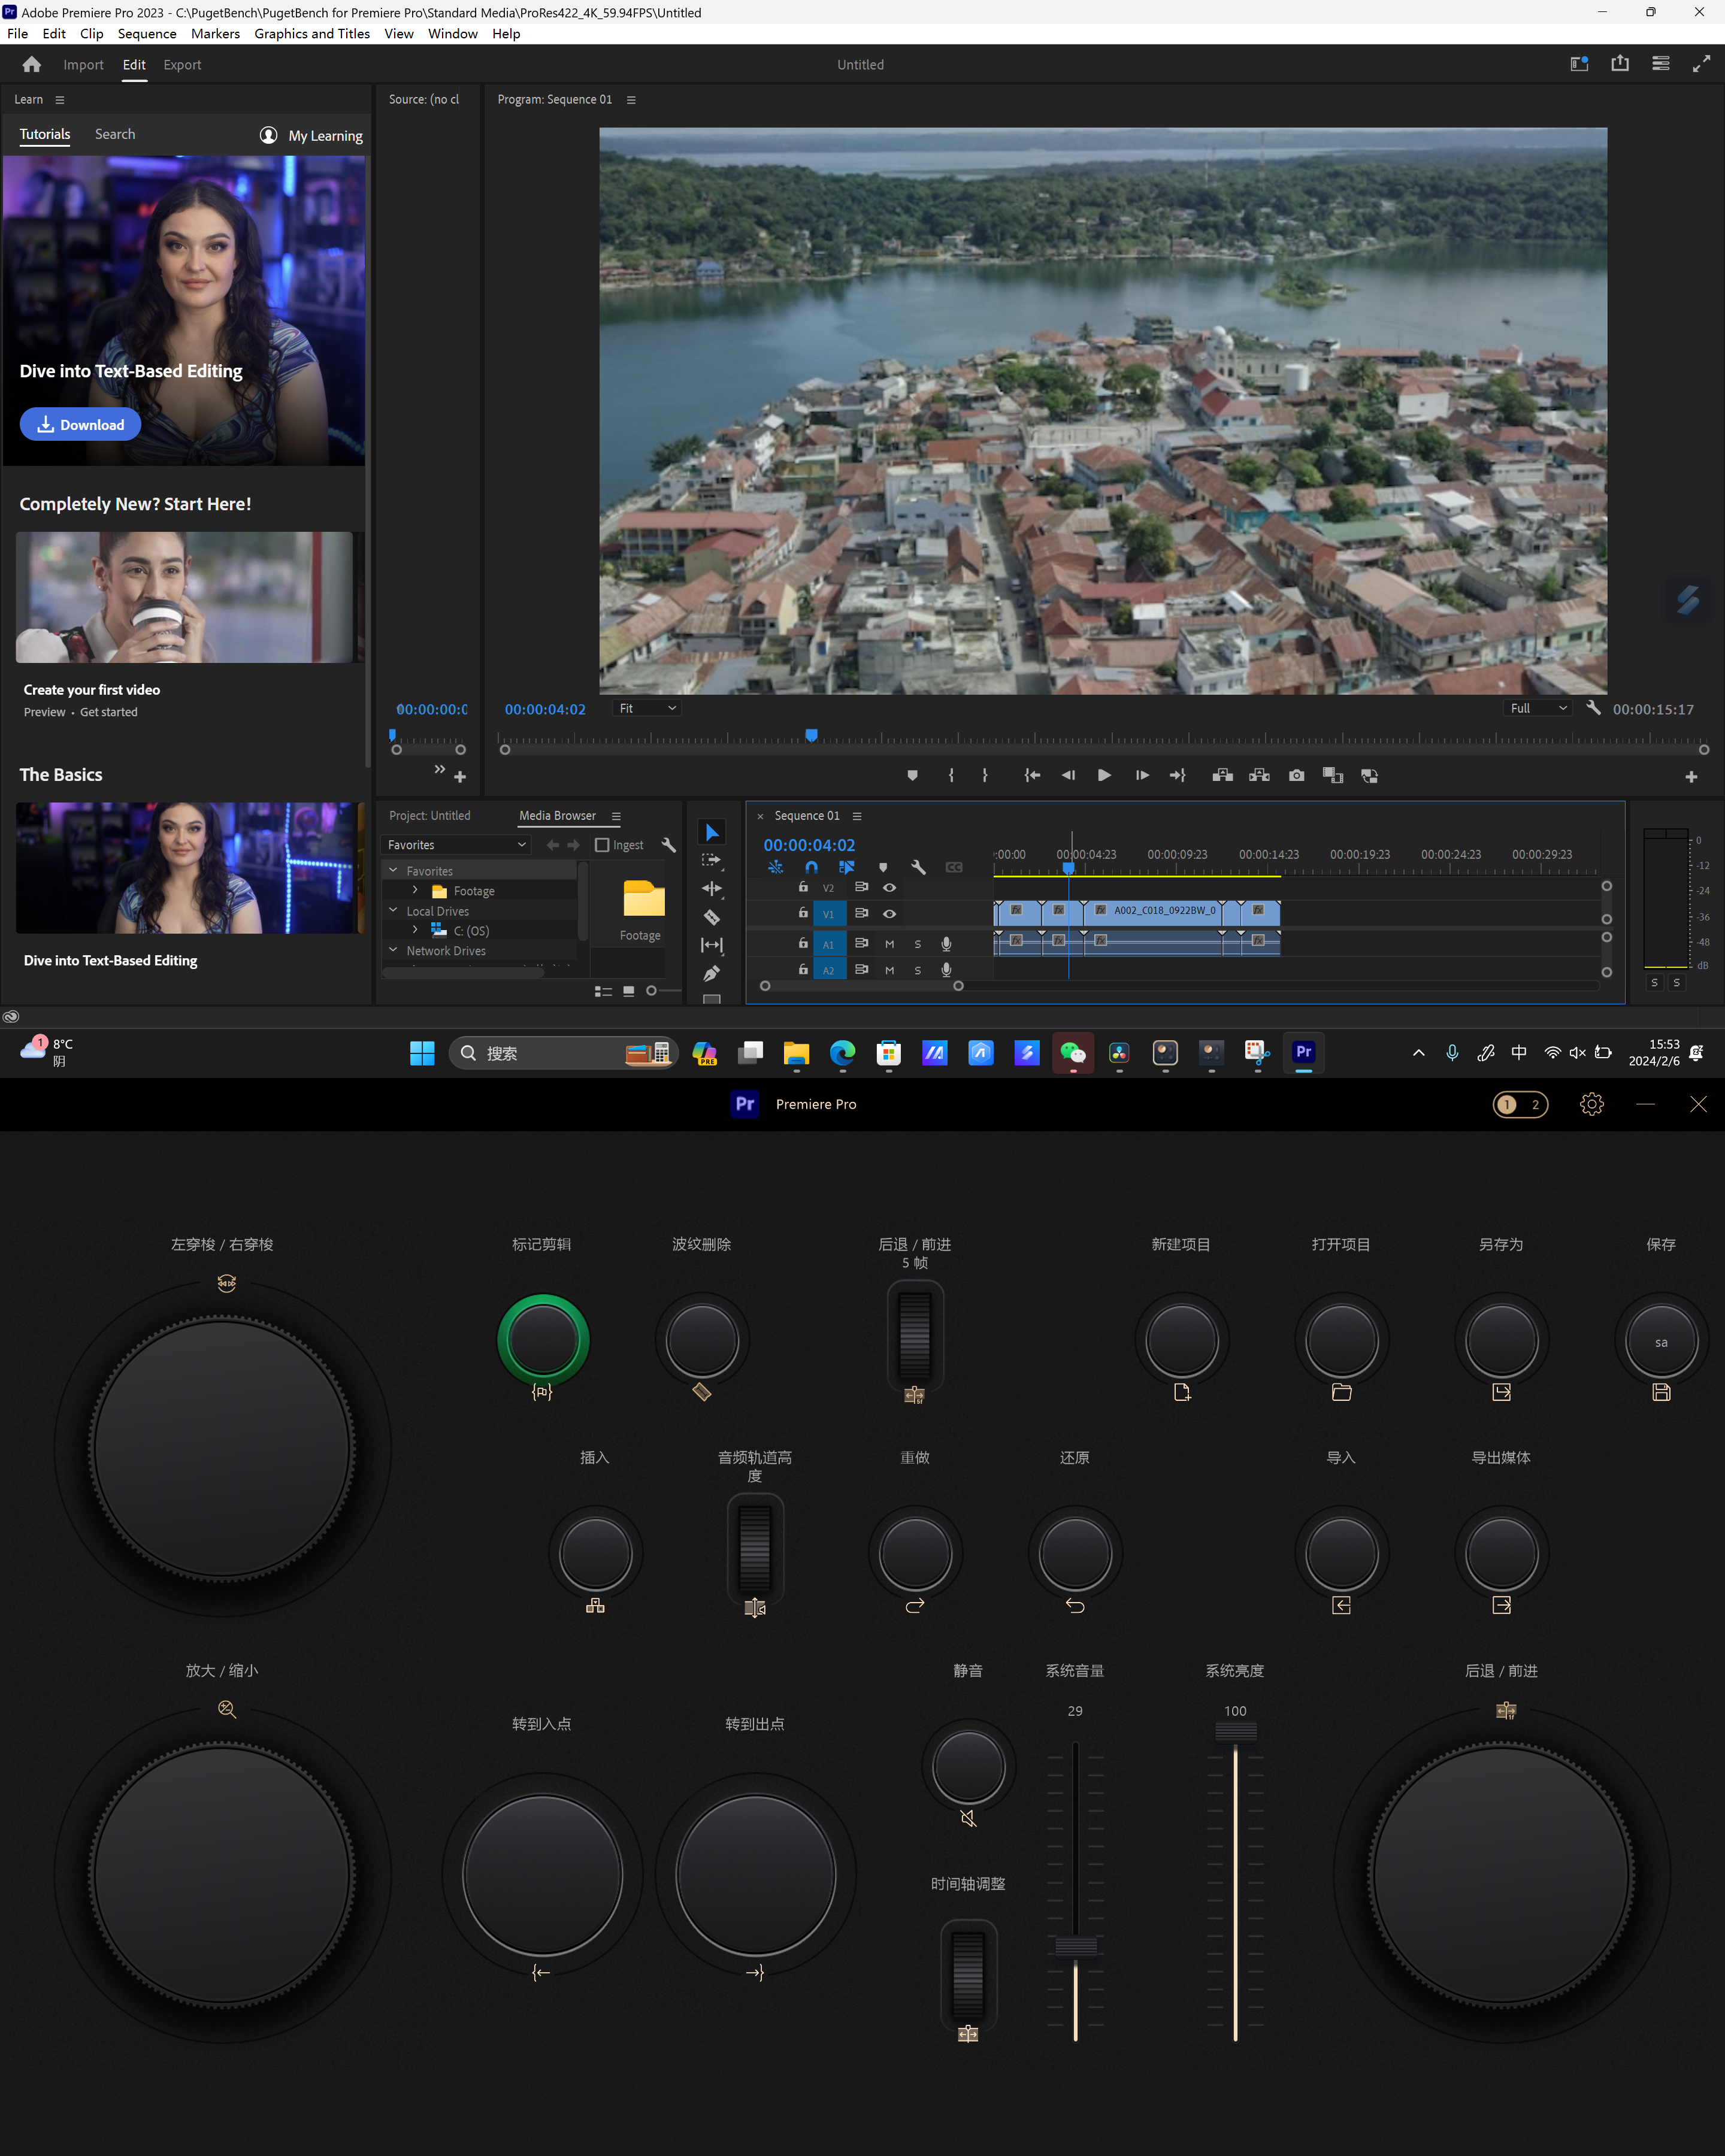This screenshot has height=2156, width=1725.
Task: Switch to Media Browser tab
Action: [x=557, y=816]
